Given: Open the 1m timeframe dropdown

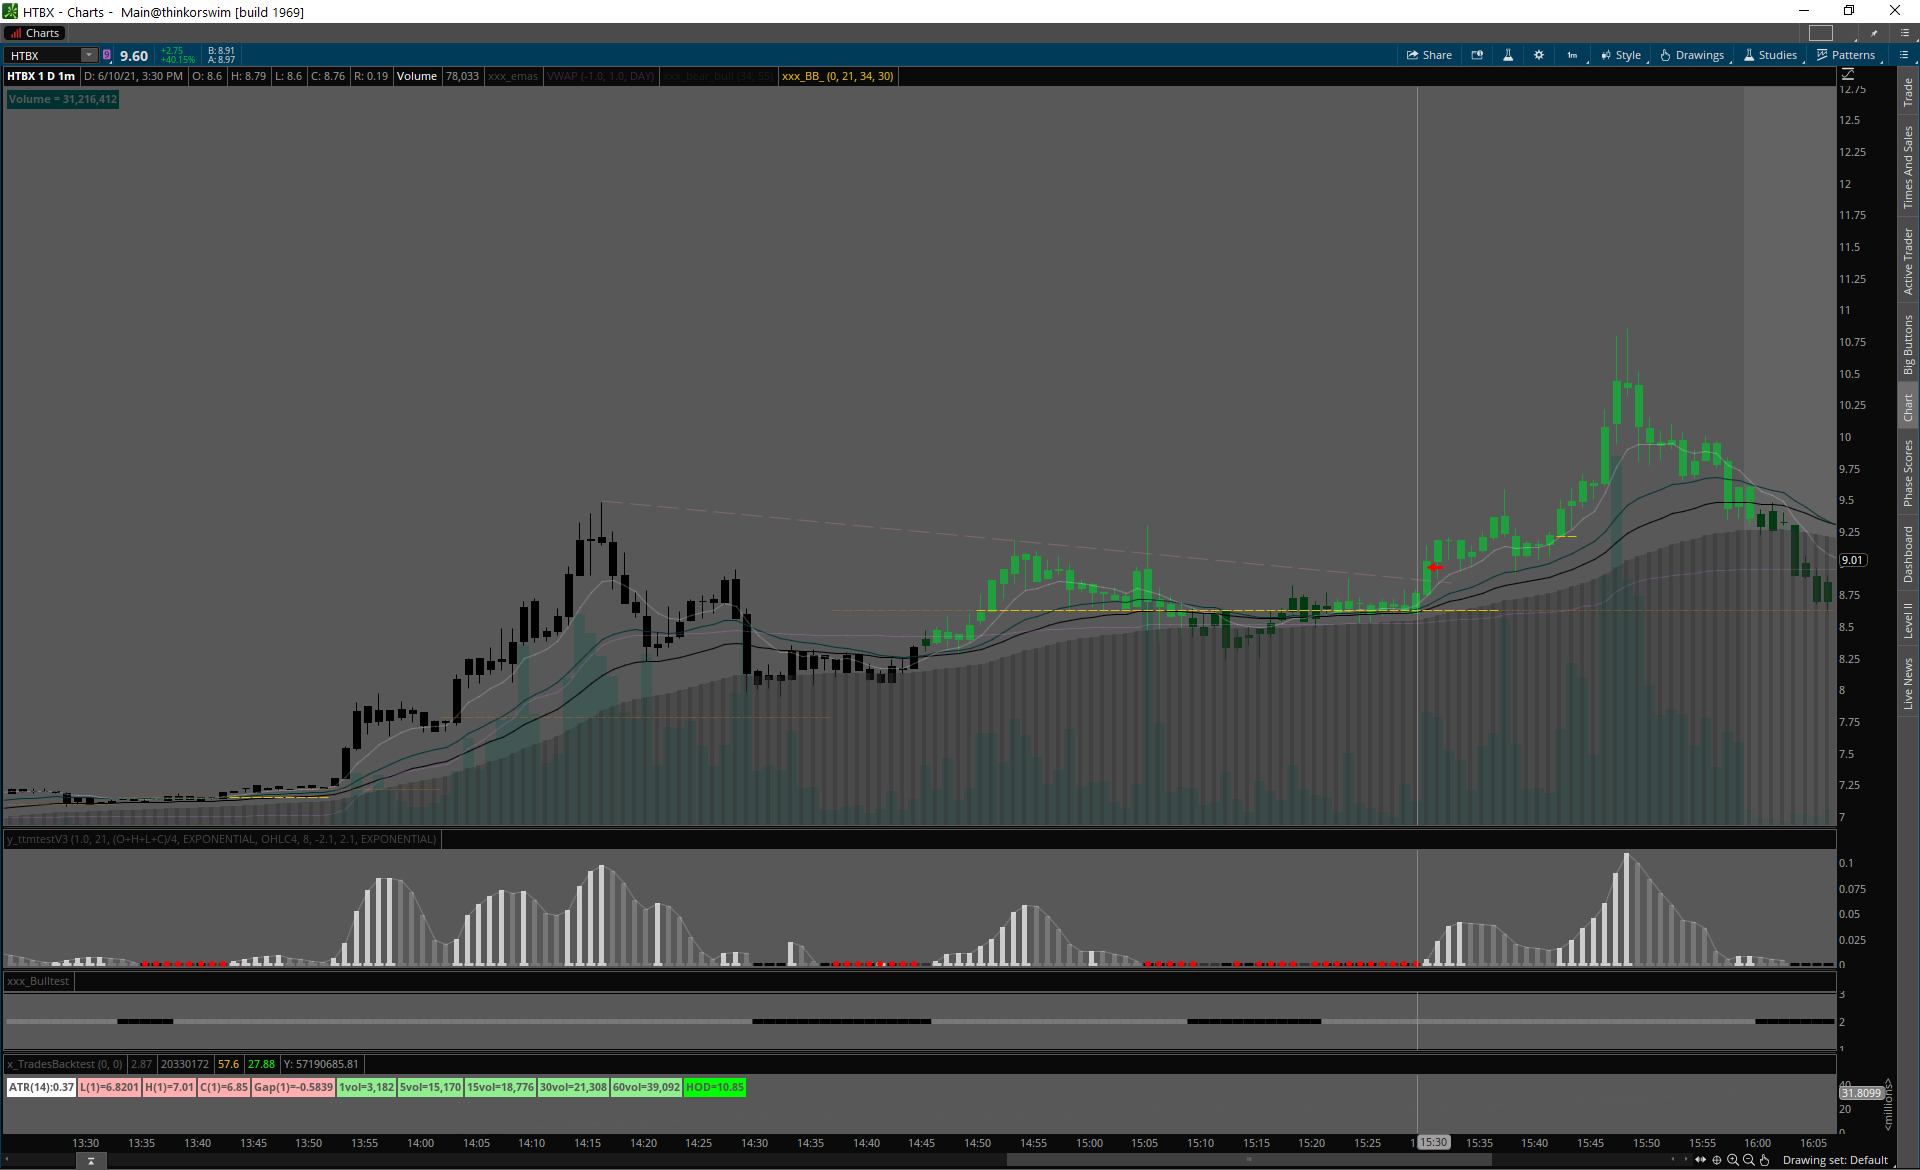Looking at the screenshot, I should click(1574, 55).
